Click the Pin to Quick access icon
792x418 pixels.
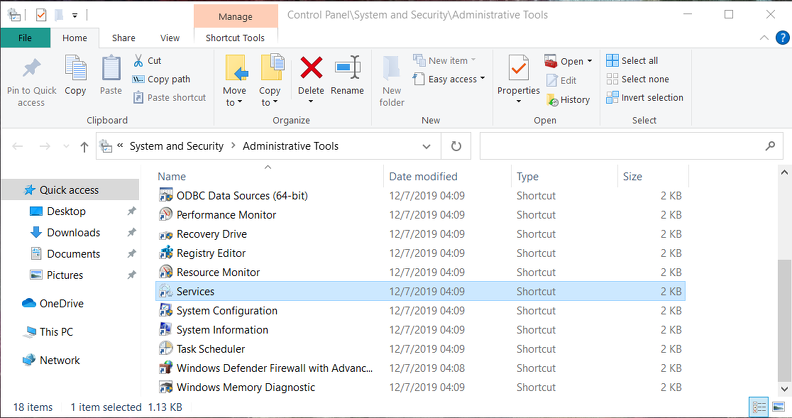[x=31, y=68]
